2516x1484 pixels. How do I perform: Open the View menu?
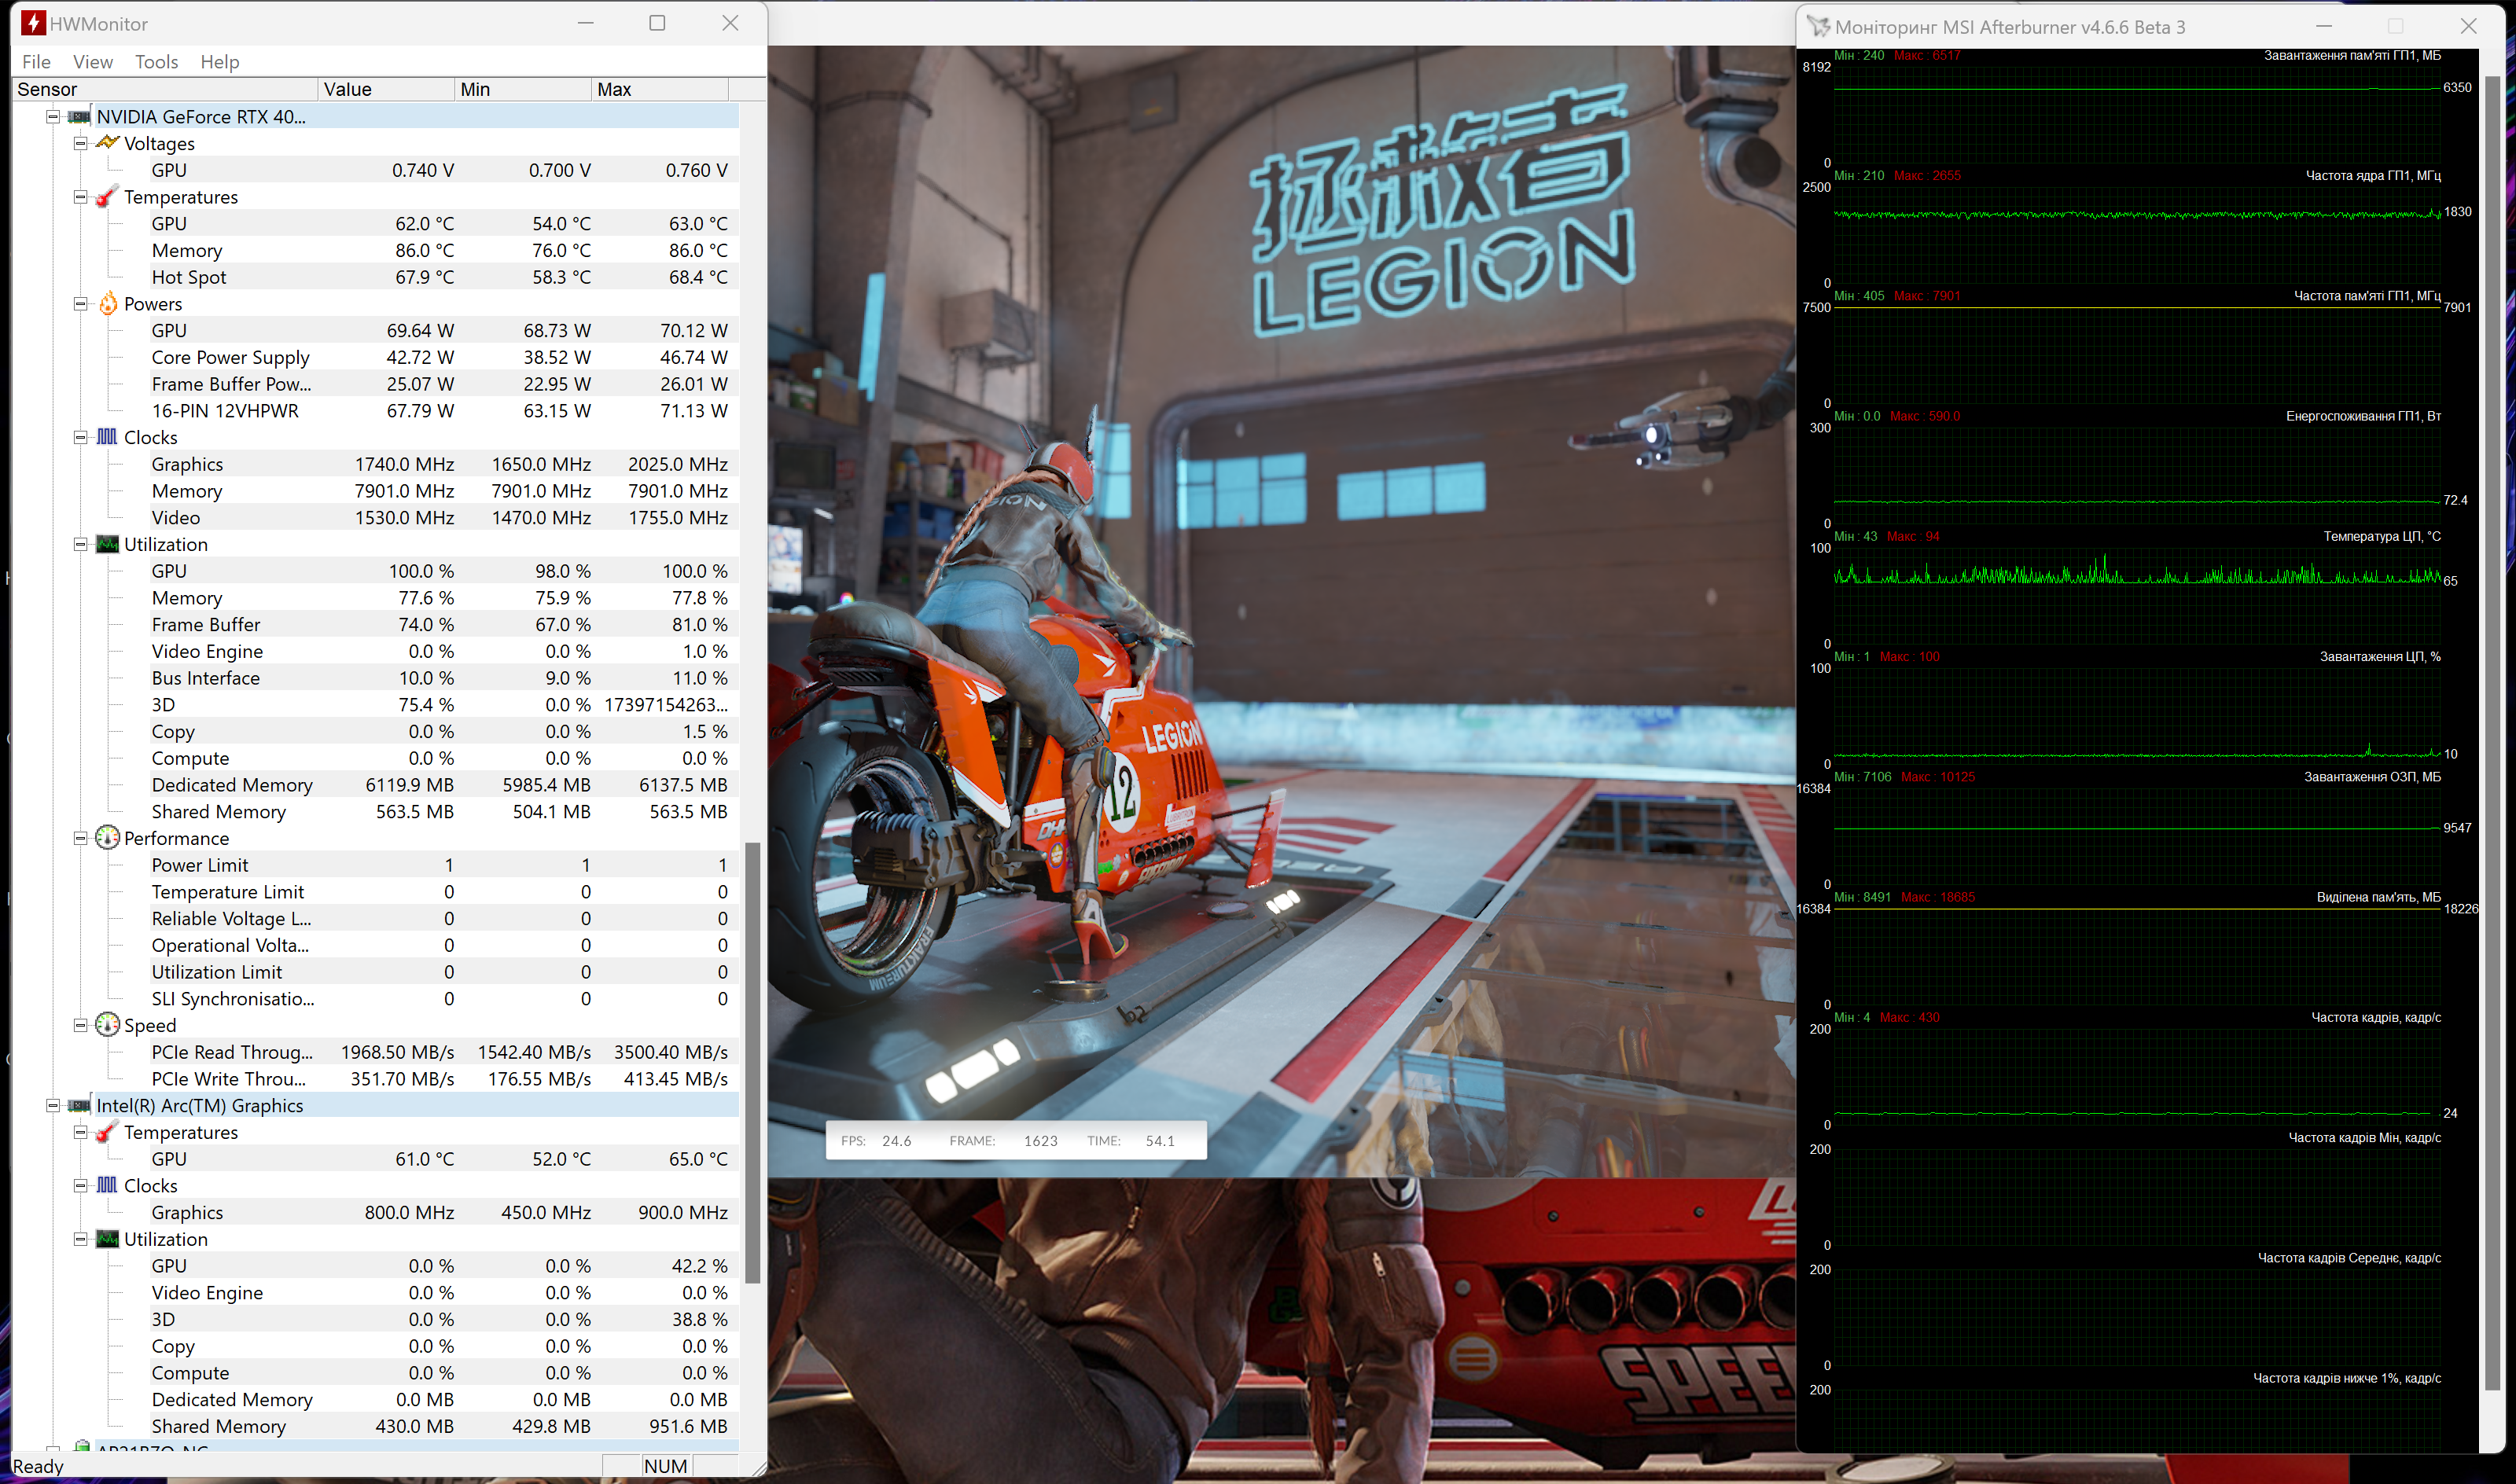[x=92, y=61]
